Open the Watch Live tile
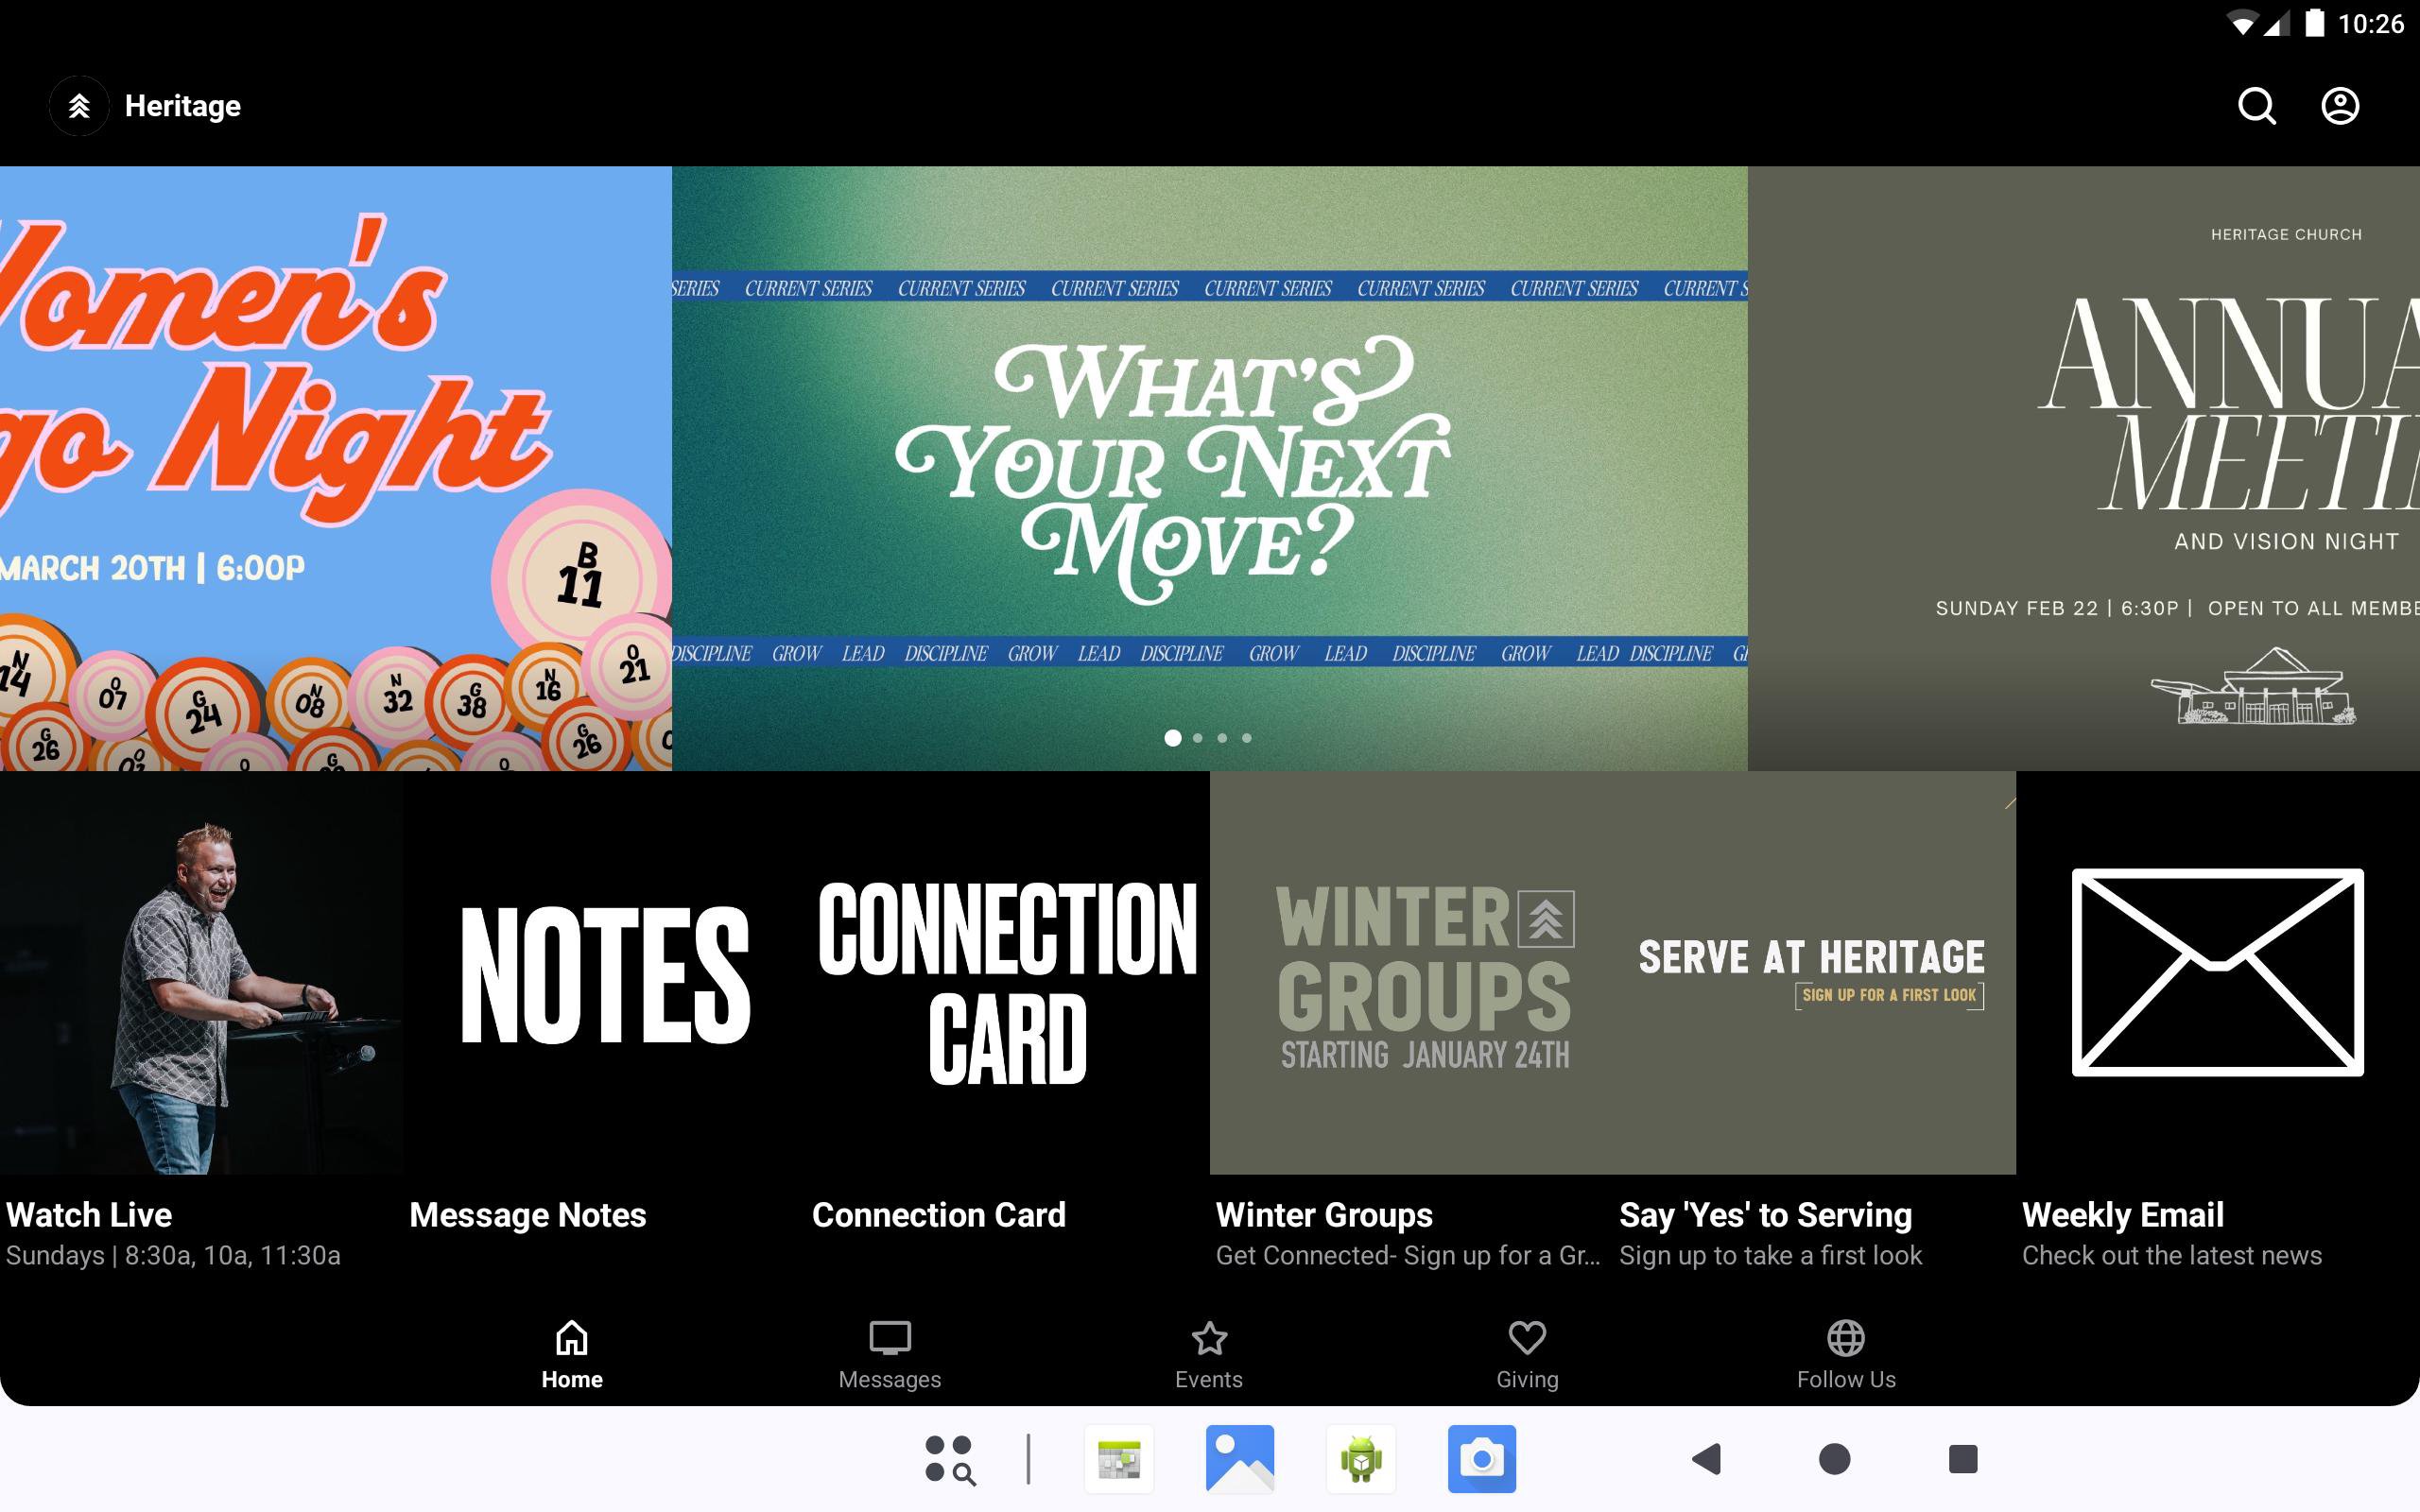This screenshot has height=1512, width=2420. pos(201,972)
